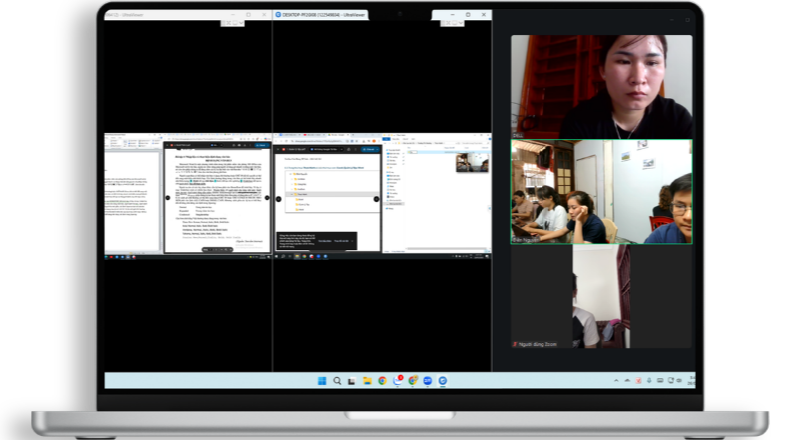Open the UltraViewer icon in the taskbar

pyautogui.click(x=442, y=381)
